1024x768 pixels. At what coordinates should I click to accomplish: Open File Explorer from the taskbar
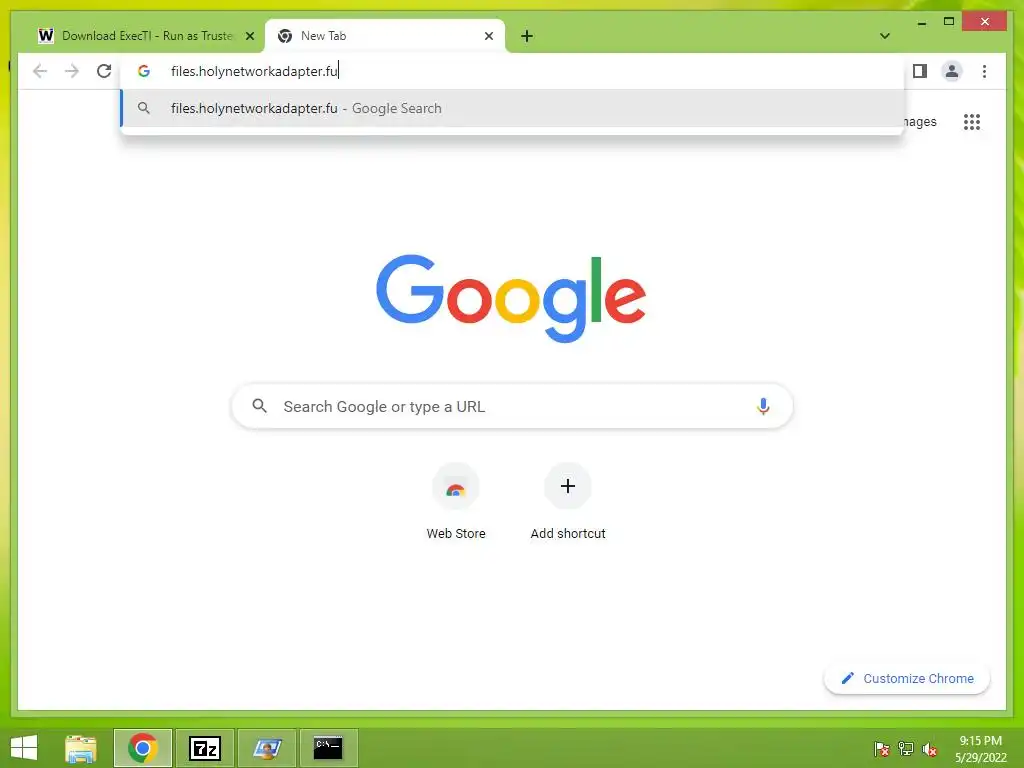[x=81, y=748]
